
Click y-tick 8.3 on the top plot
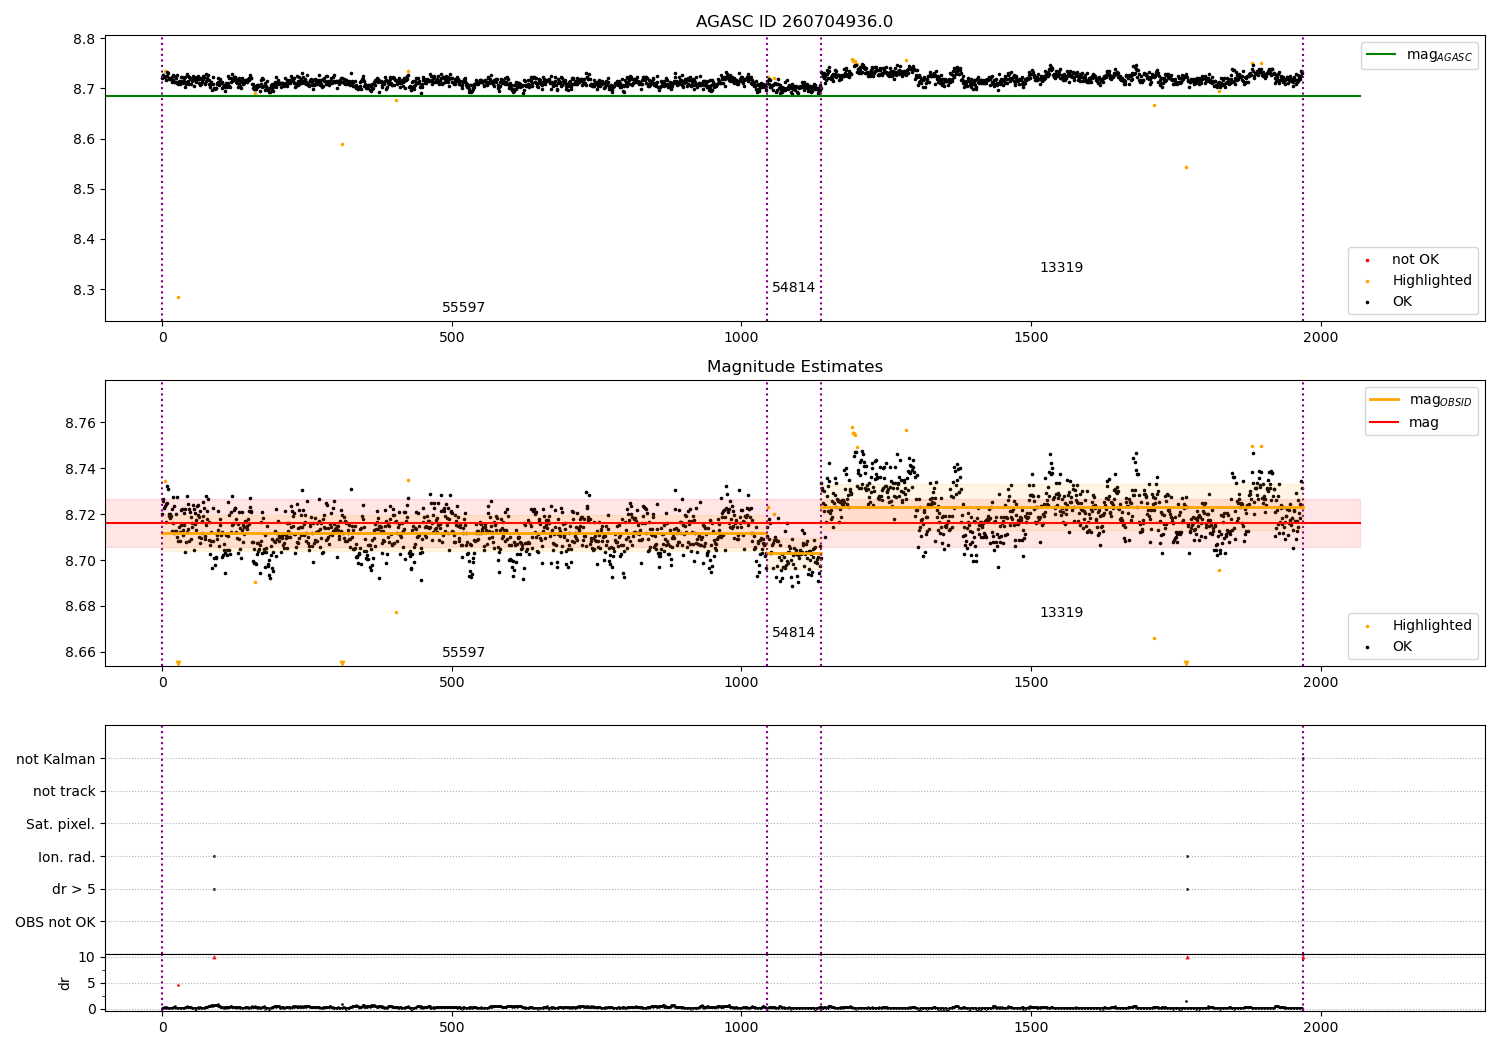[x=84, y=291]
